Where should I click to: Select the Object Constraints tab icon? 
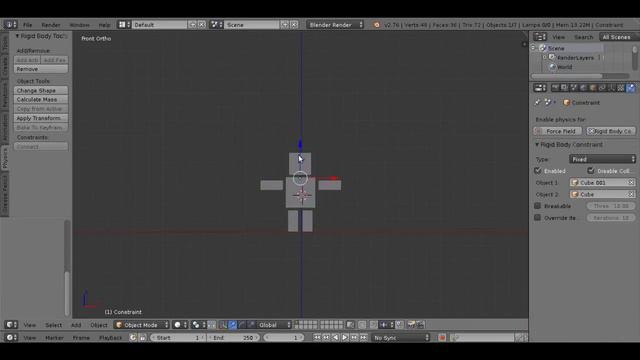[602, 88]
